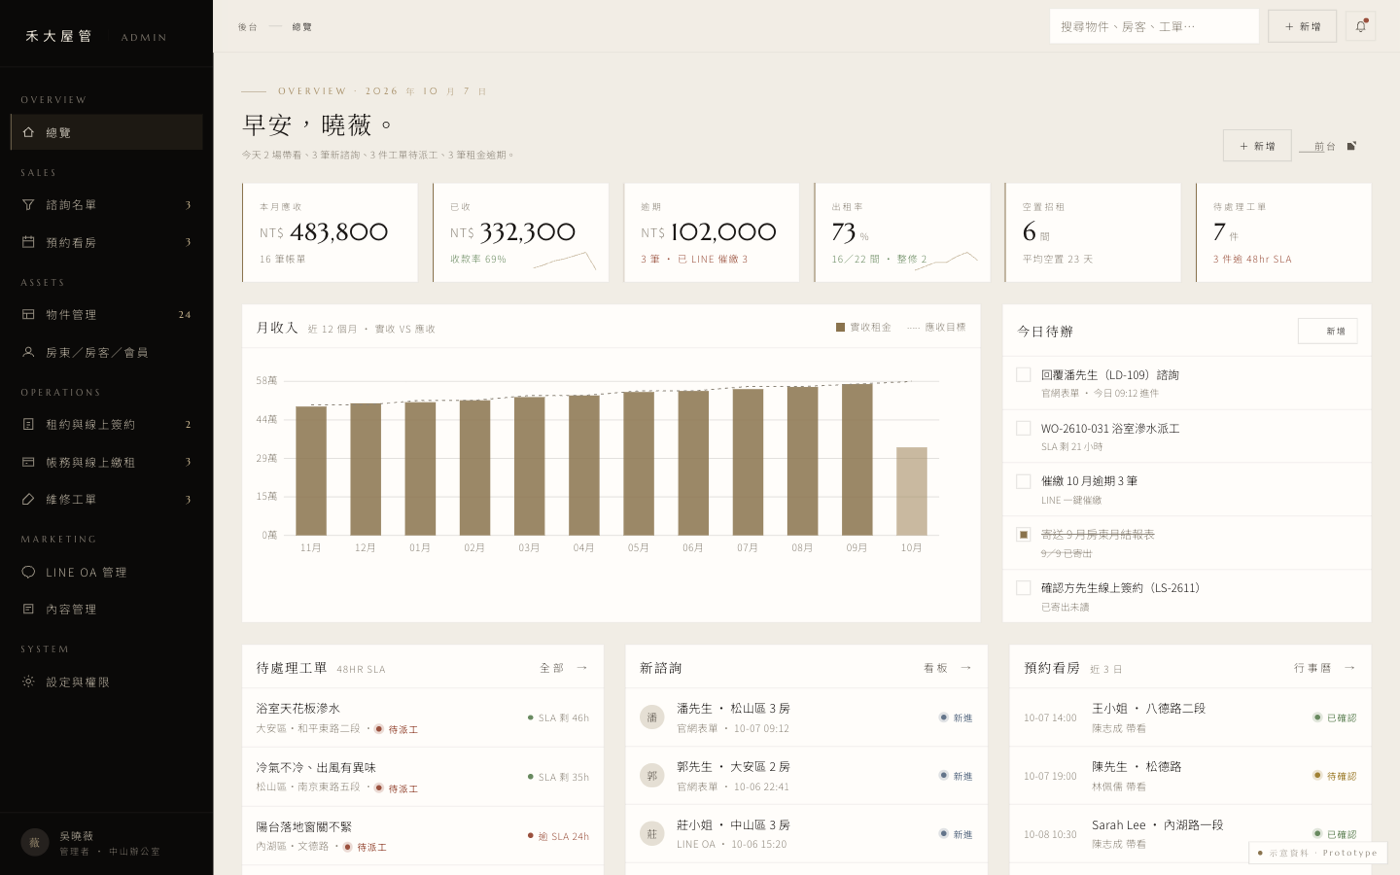1400x875 pixels.
Task: Click the arrow next to 全部 in 待處理工單
Action: tap(582, 667)
